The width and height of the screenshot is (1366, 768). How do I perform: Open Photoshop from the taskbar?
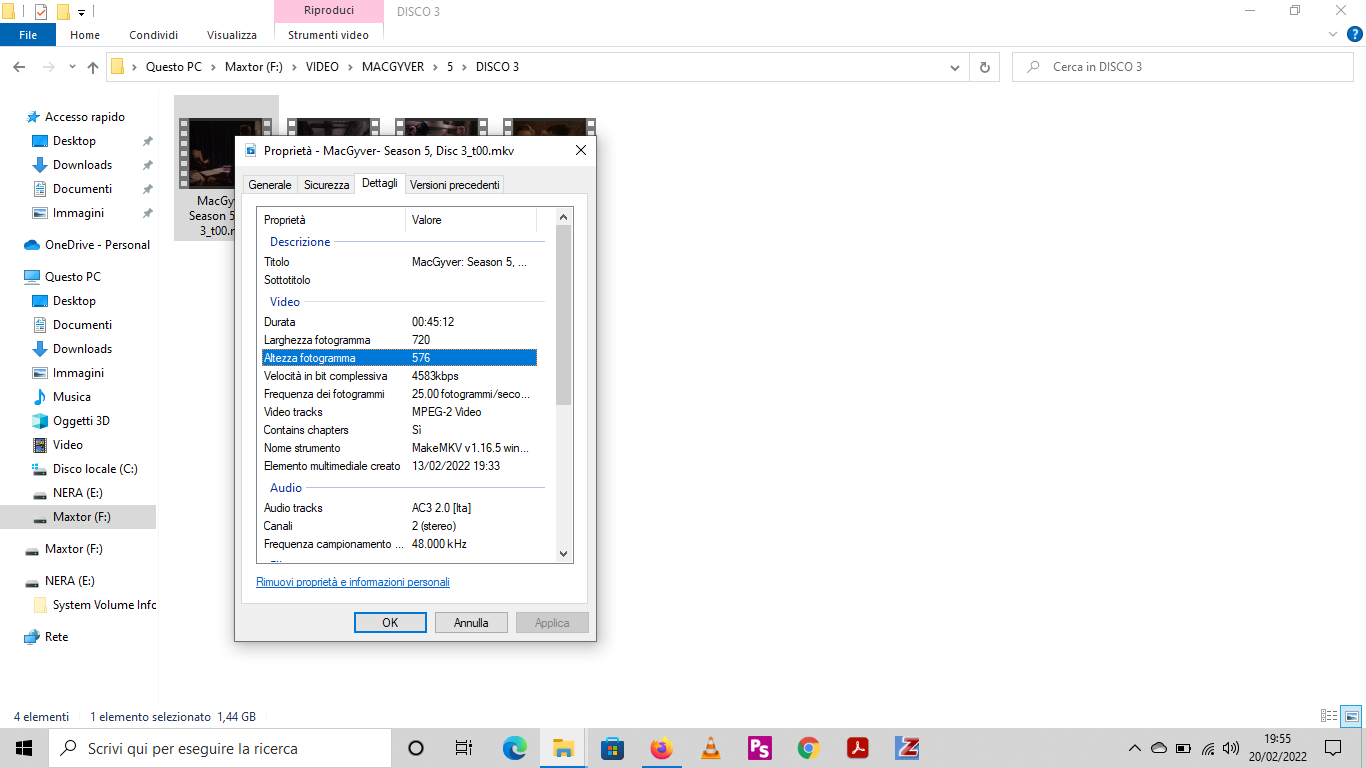[x=759, y=748]
